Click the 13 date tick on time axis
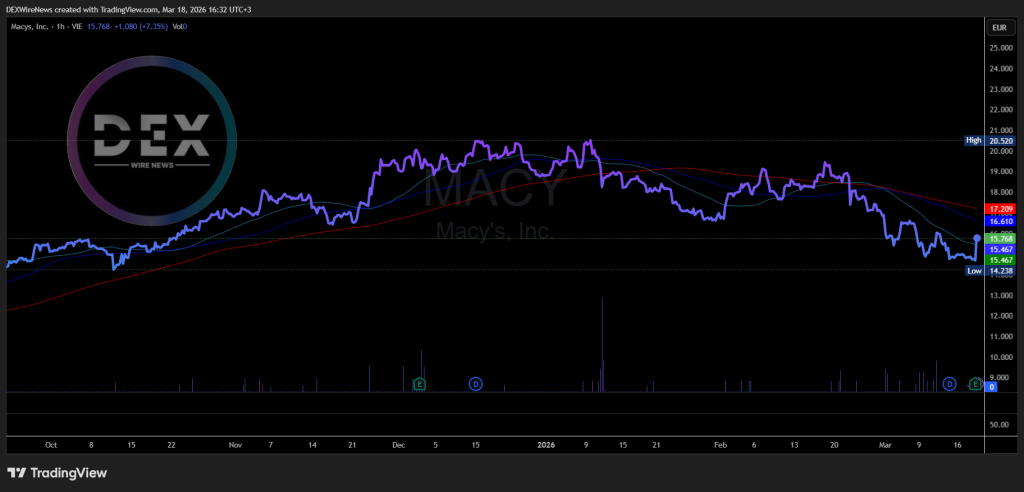The image size is (1024, 492). [794, 445]
